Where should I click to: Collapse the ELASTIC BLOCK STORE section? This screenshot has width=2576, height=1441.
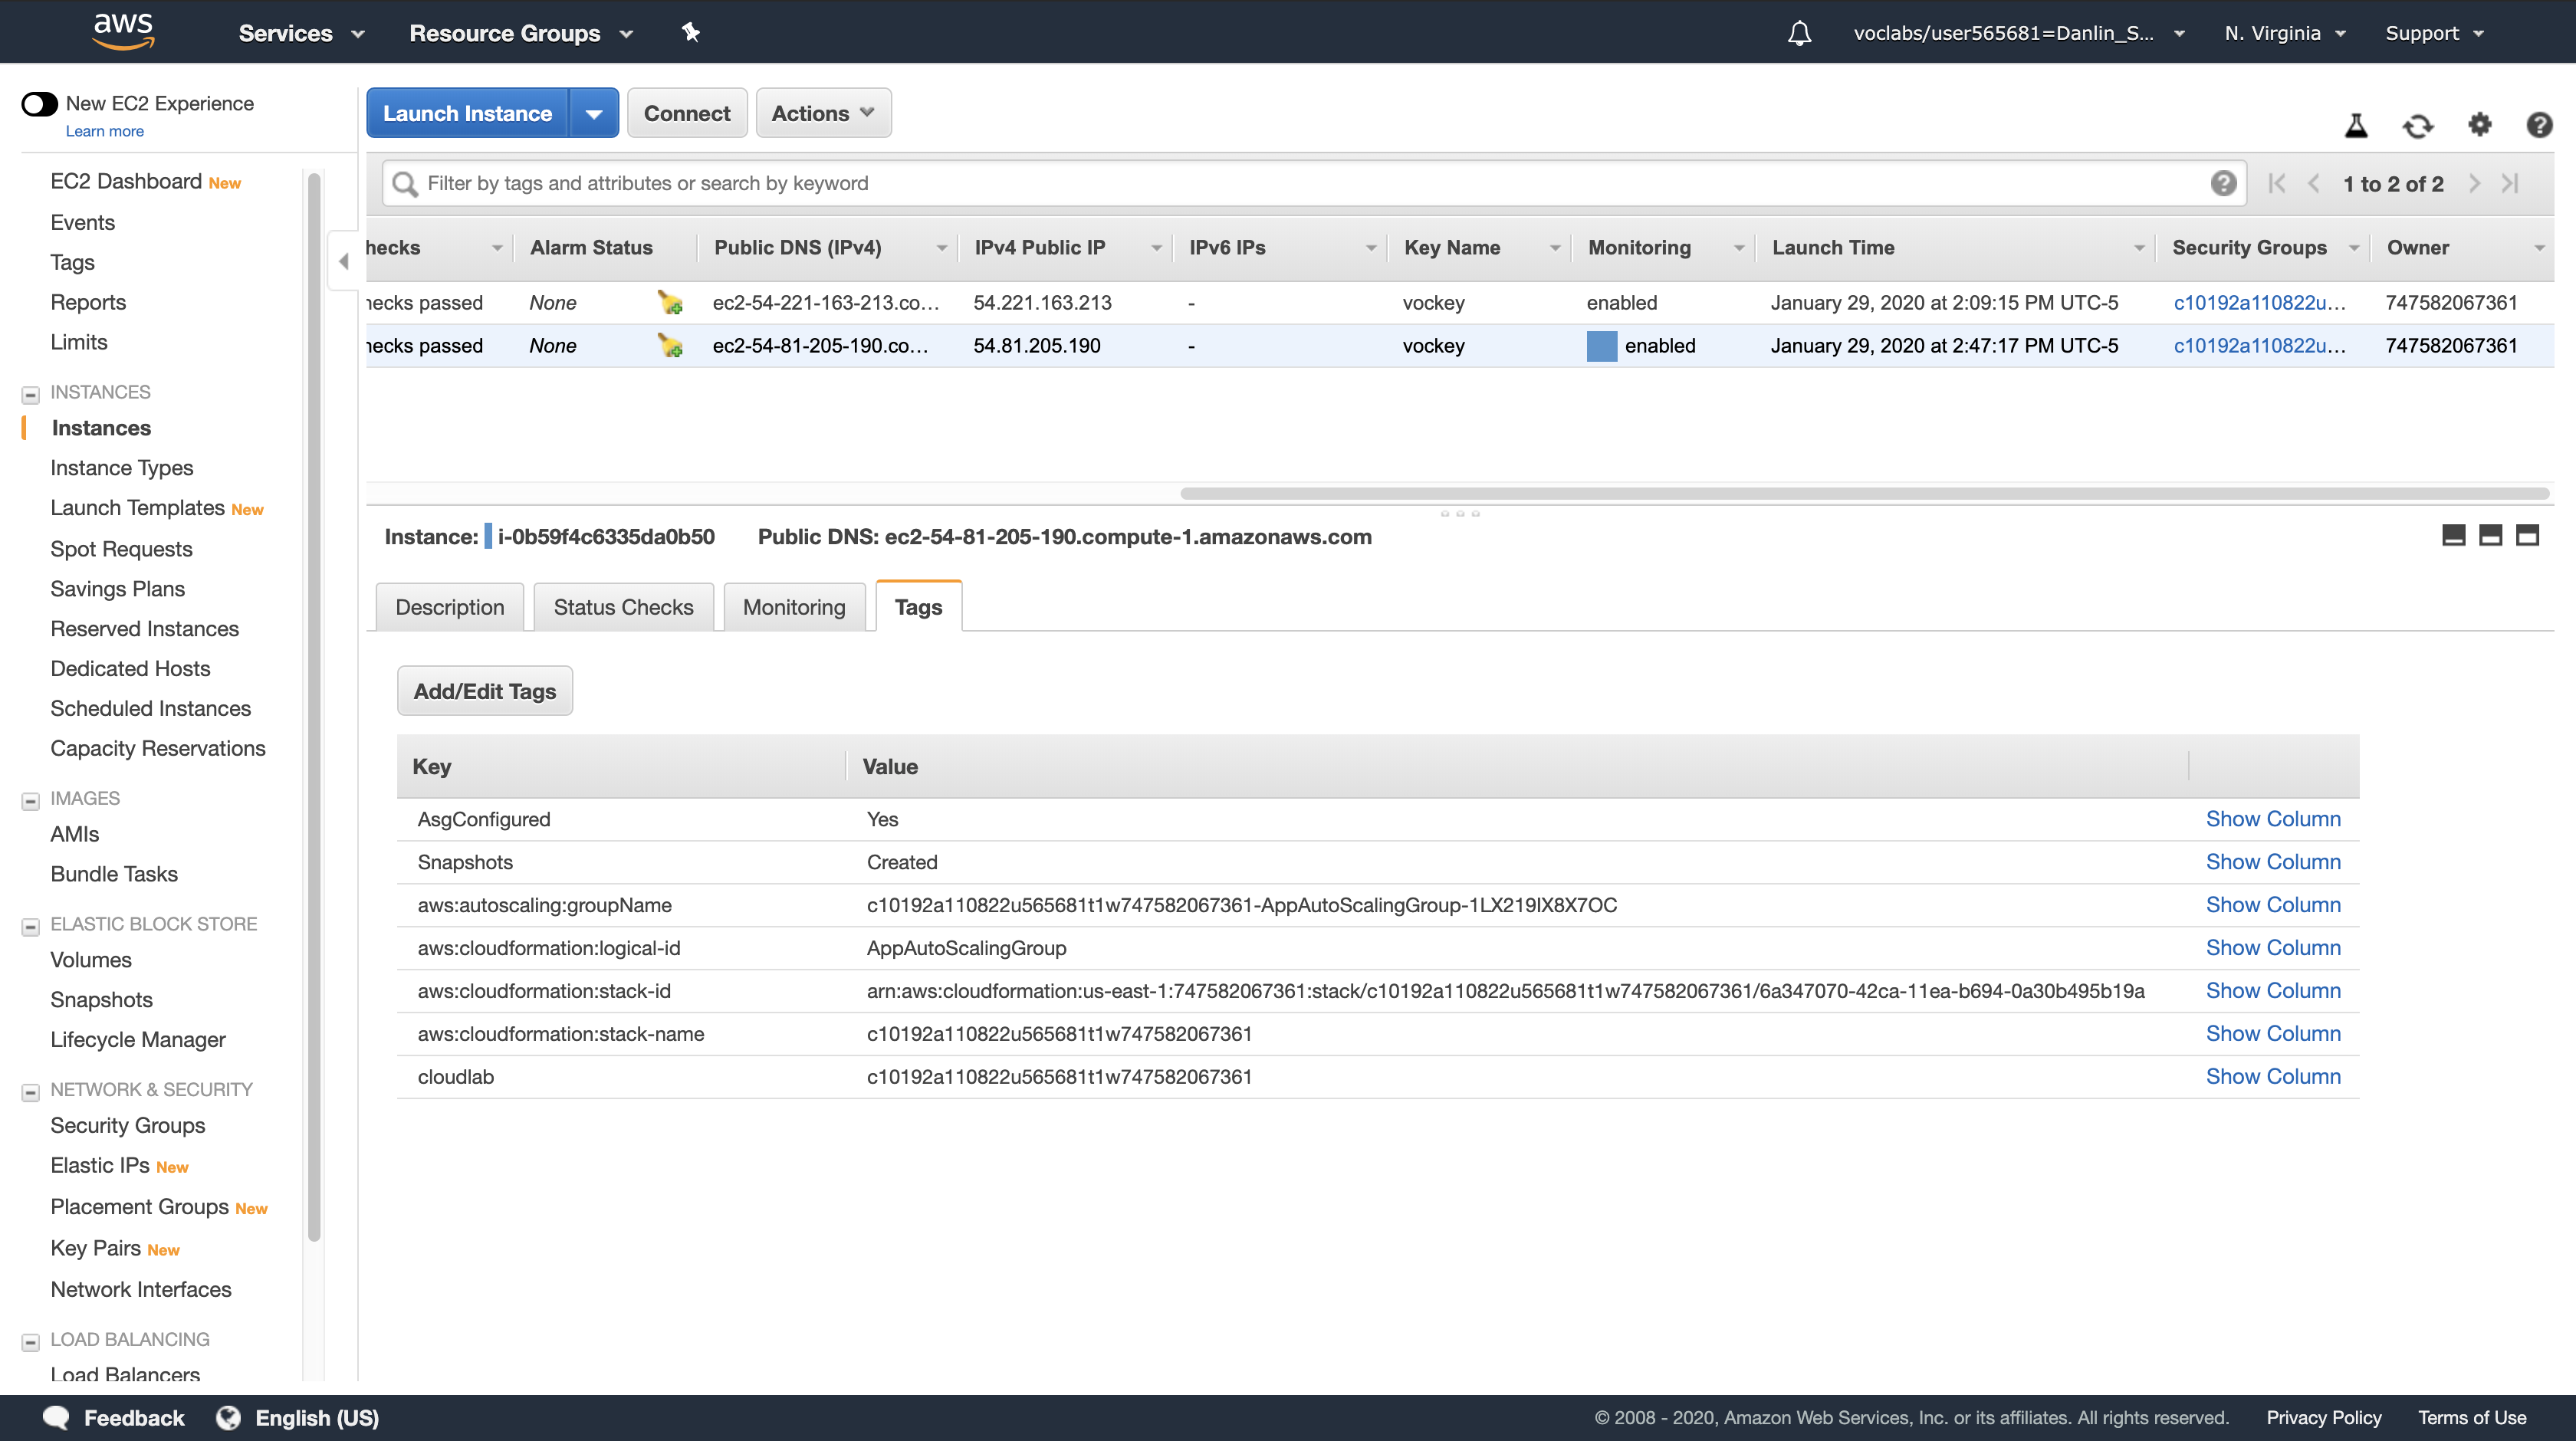(x=30, y=926)
